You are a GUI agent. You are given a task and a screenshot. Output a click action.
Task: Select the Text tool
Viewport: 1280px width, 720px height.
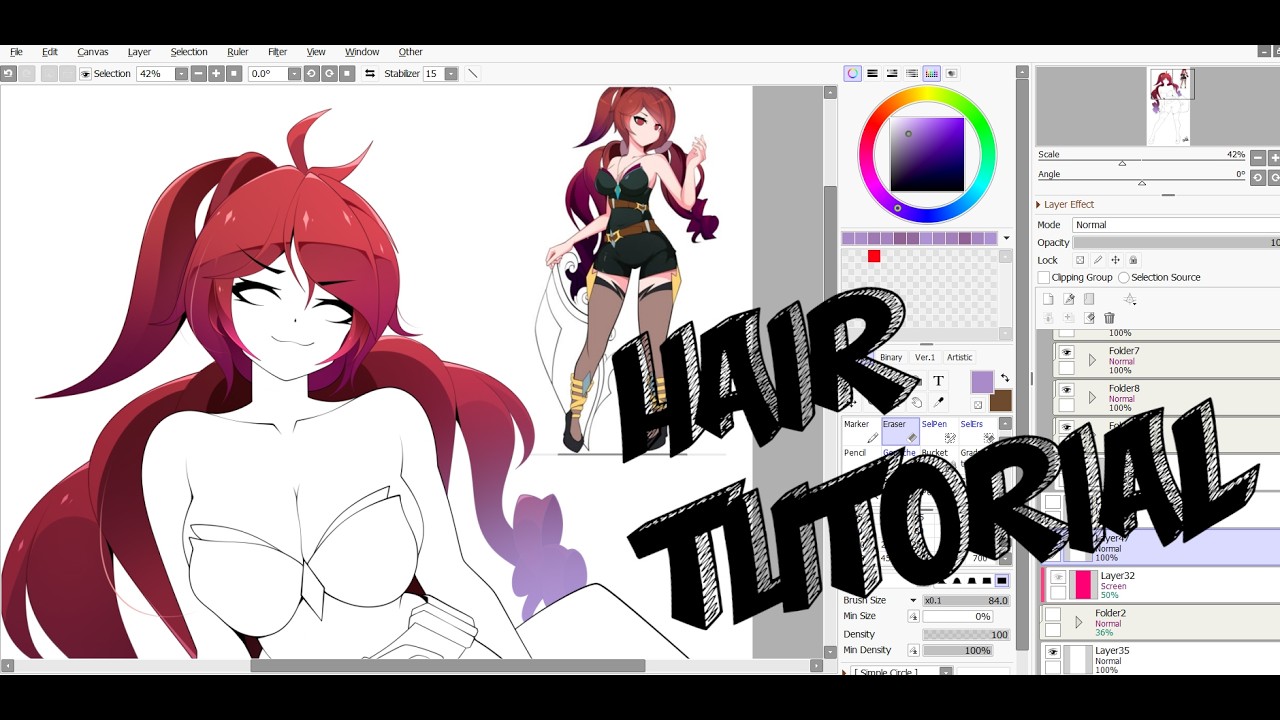(x=938, y=381)
